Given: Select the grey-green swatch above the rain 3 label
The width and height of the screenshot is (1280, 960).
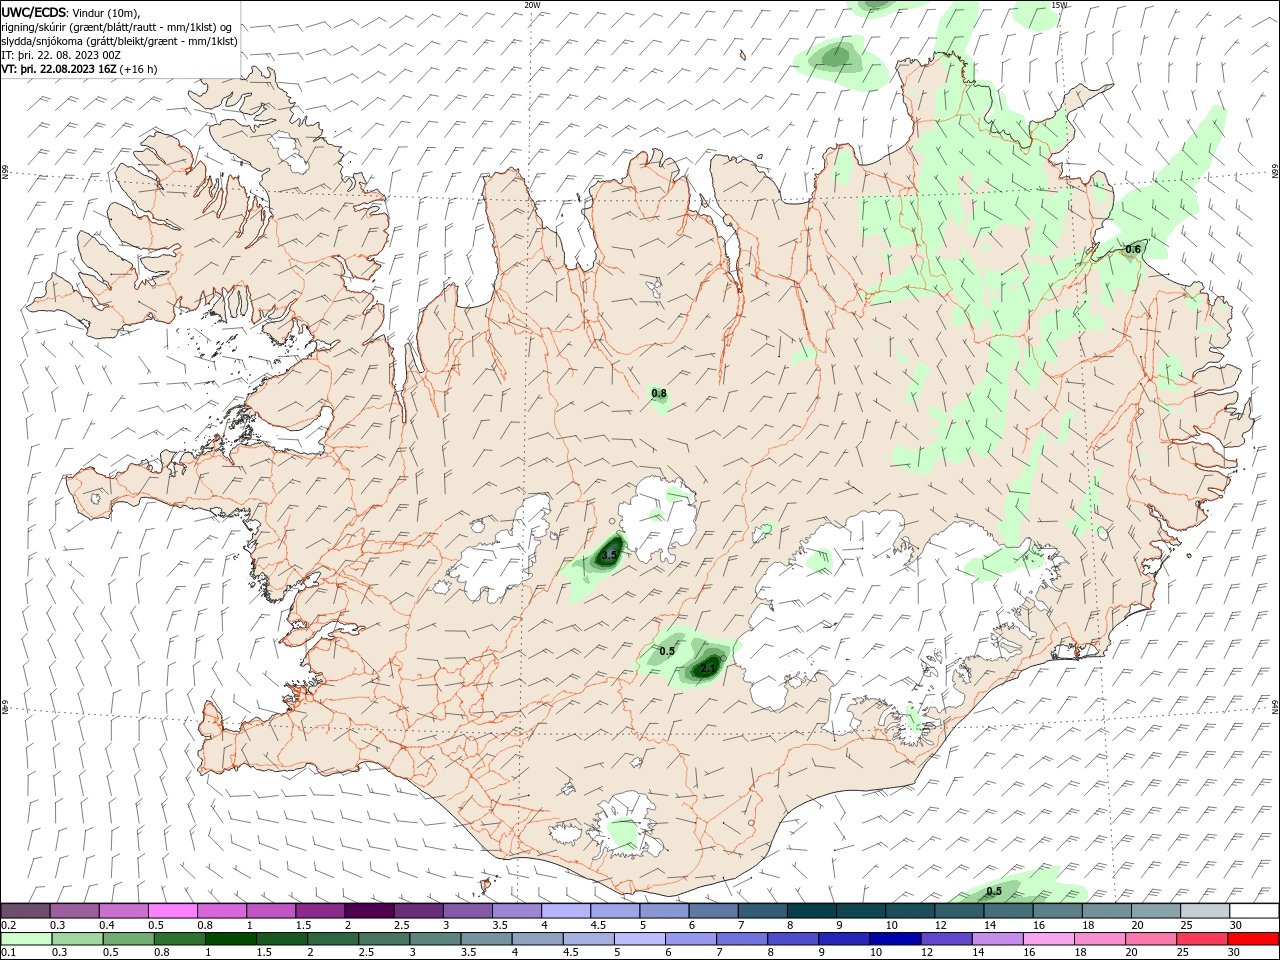Looking at the screenshot, I should (434, 939).
